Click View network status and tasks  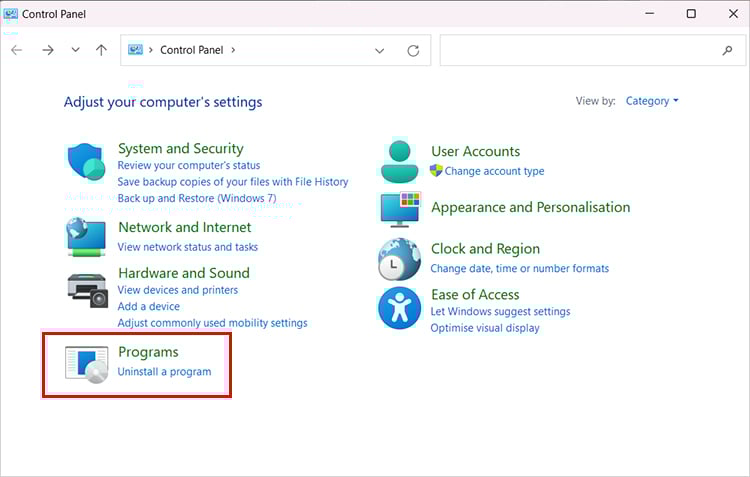coord(188,247)
